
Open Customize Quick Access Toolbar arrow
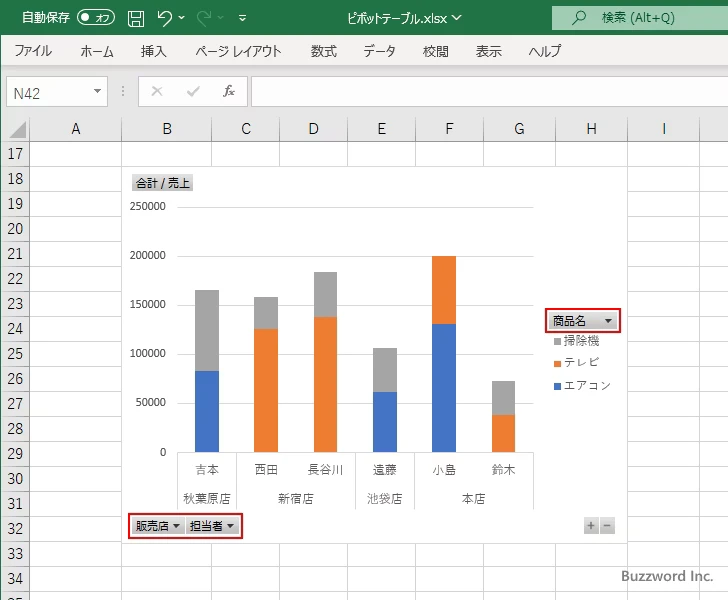click(243, 18)
